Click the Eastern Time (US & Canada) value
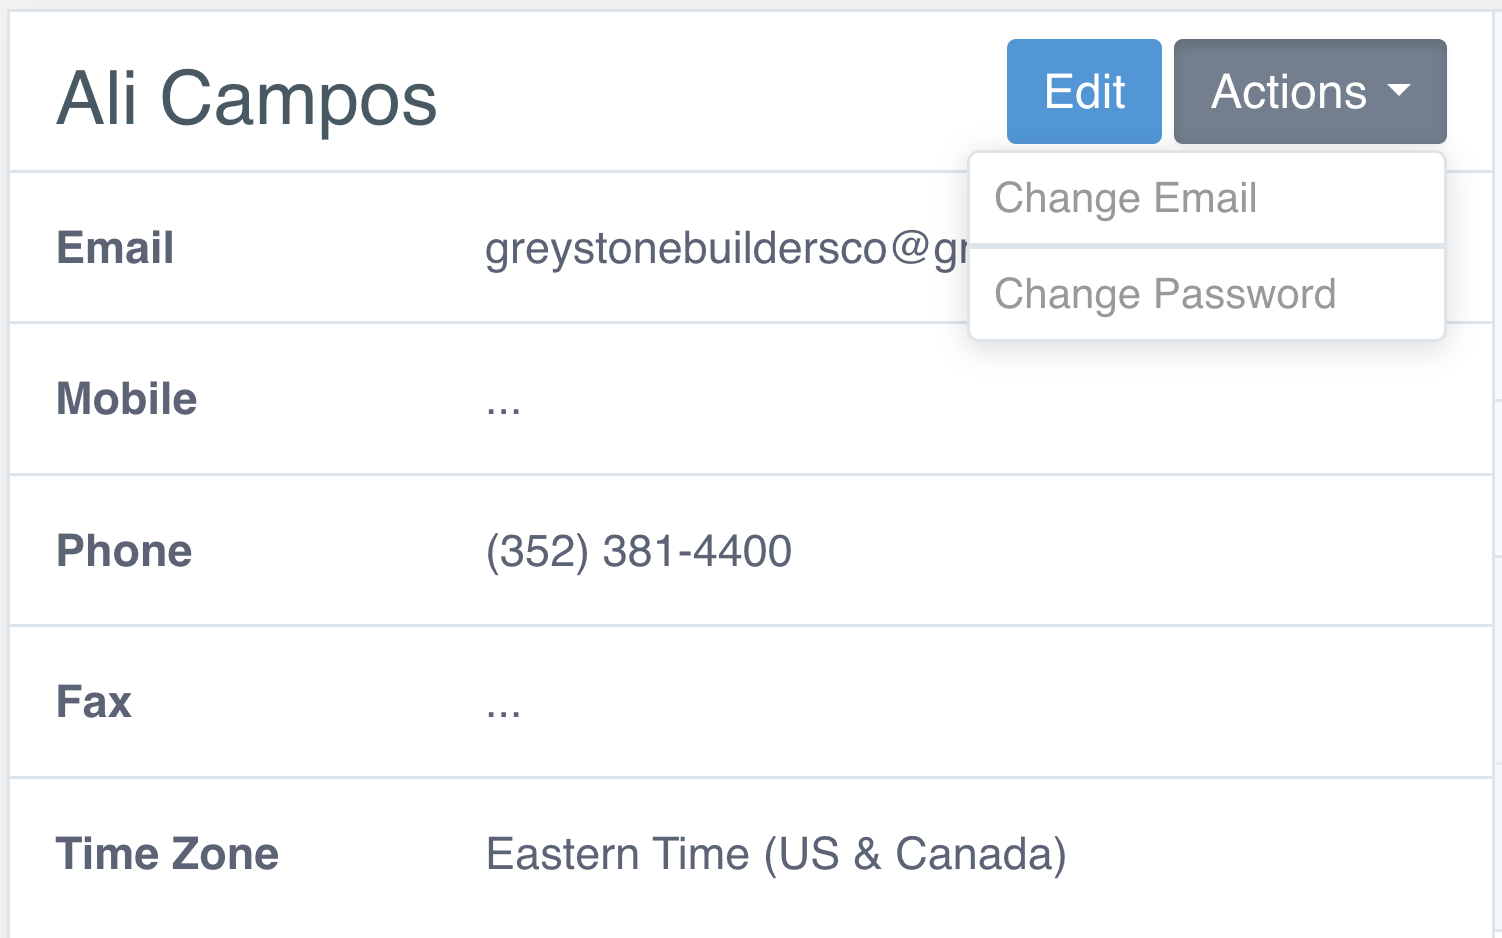This screenshot has height=938, width=1502. tap(776, 854)
